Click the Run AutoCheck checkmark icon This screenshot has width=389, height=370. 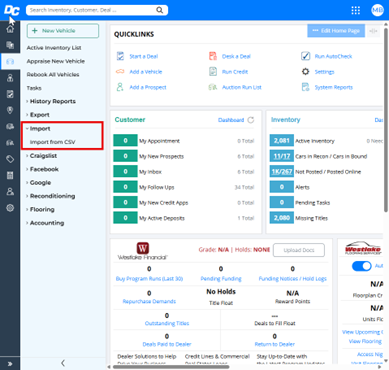(305, 56)
